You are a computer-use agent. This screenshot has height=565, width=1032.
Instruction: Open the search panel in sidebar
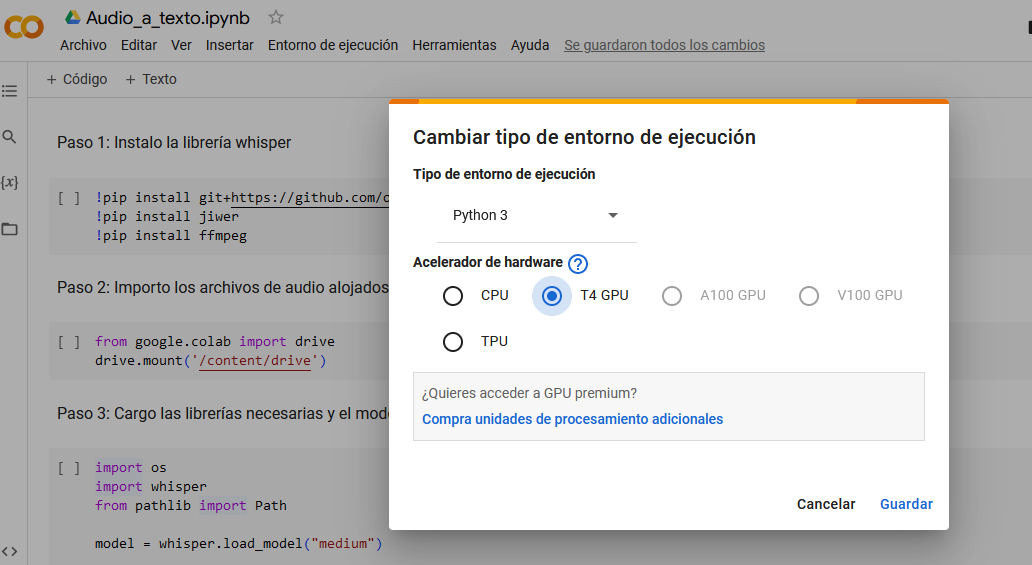(x=10, y=137)
